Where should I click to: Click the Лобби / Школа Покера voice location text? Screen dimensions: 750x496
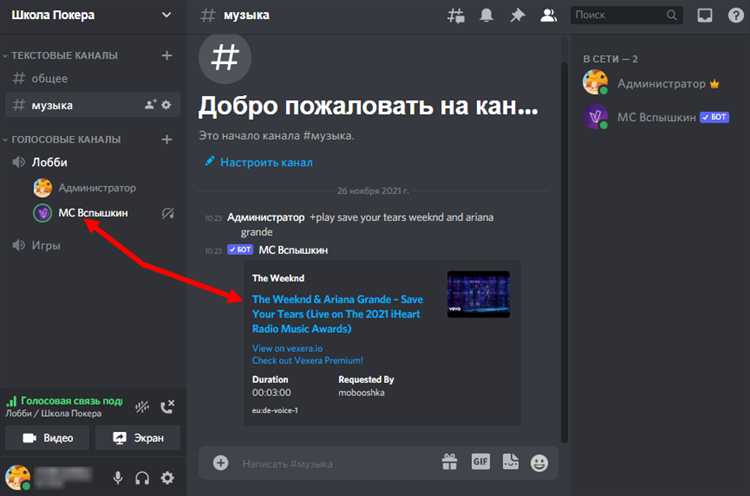click(54, 414)
